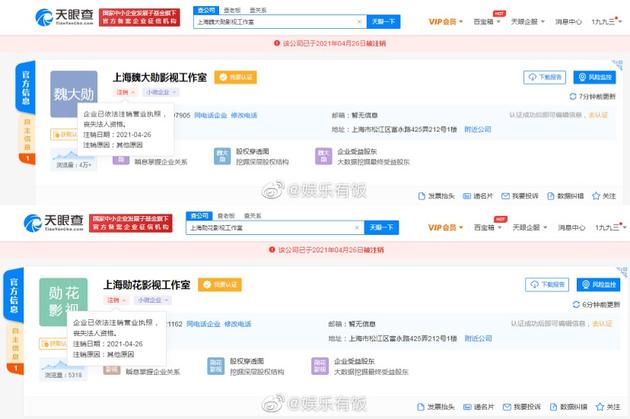Click the 德名片 icon for 魏大勋 studio

(467, 196)
